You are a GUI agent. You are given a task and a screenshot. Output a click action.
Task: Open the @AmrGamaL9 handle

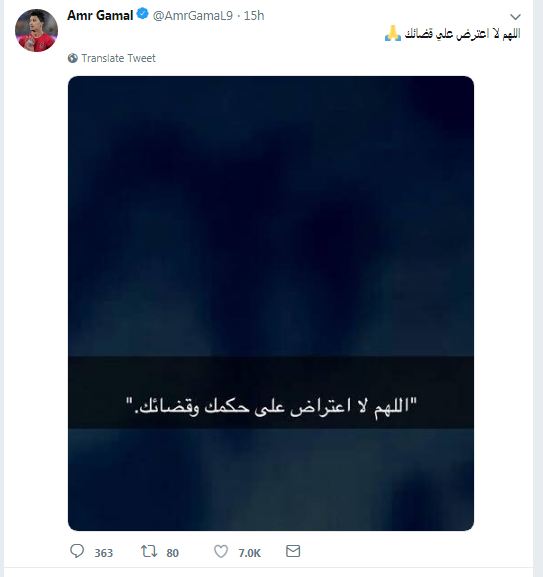coord(193,15)
